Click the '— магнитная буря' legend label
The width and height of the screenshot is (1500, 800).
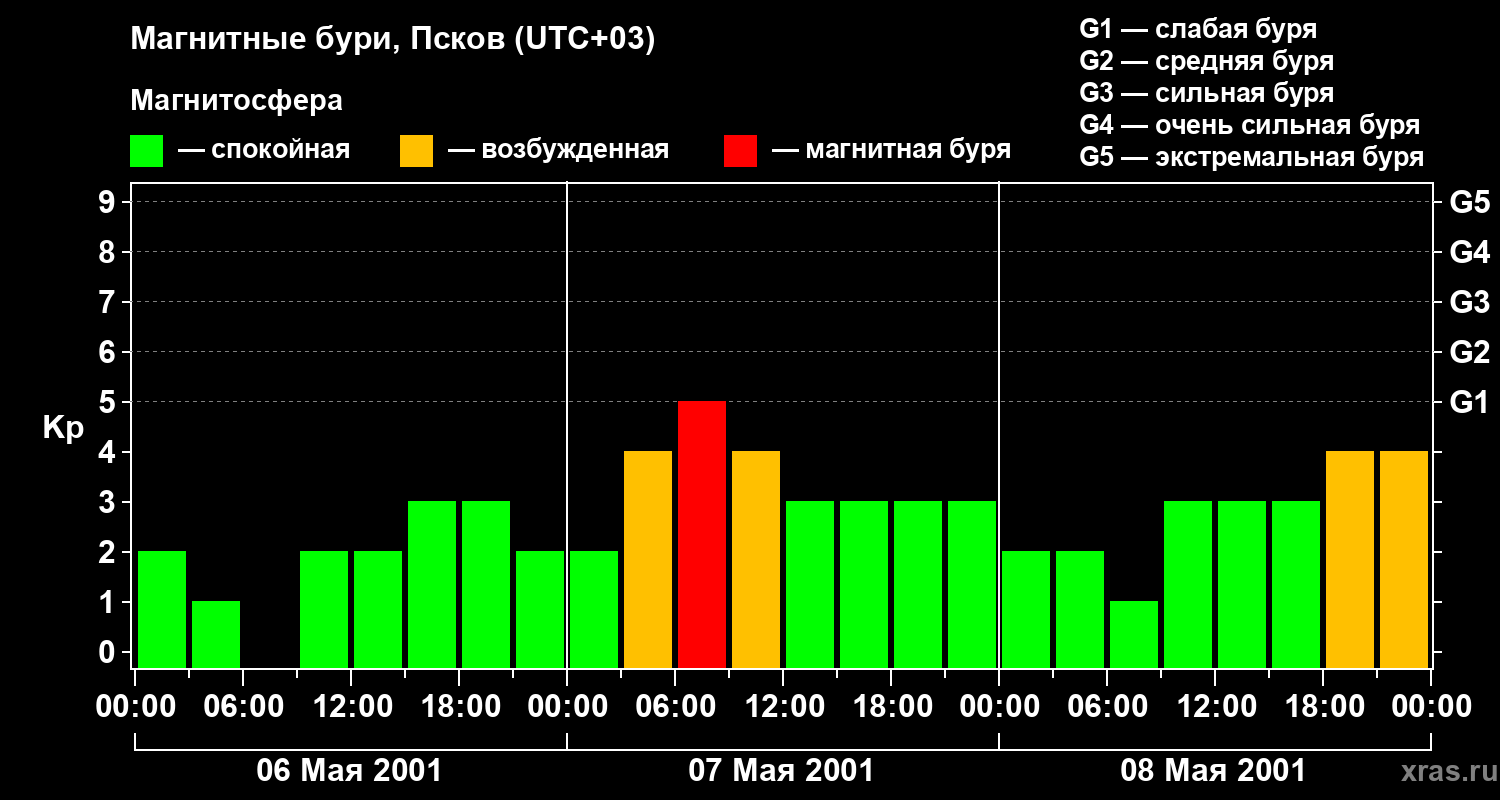pos(891,151)
